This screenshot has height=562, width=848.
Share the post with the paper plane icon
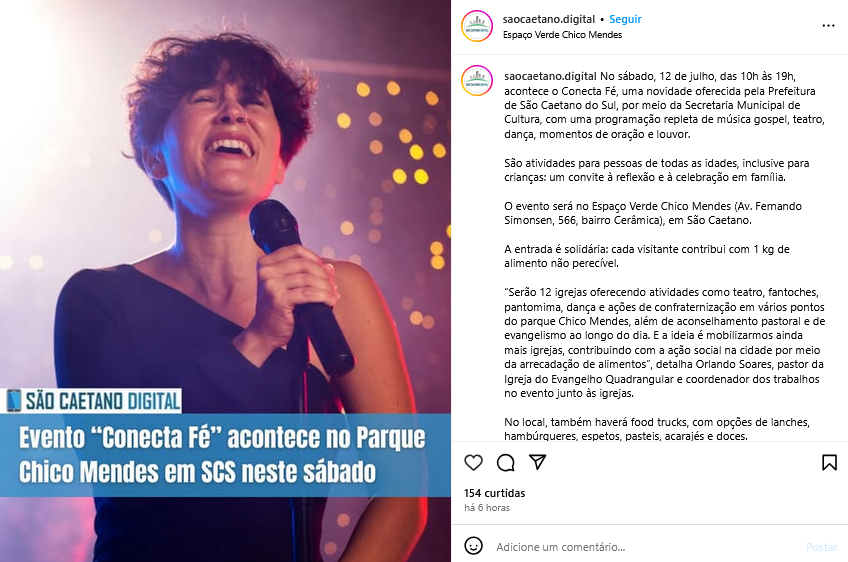[537, 462]
